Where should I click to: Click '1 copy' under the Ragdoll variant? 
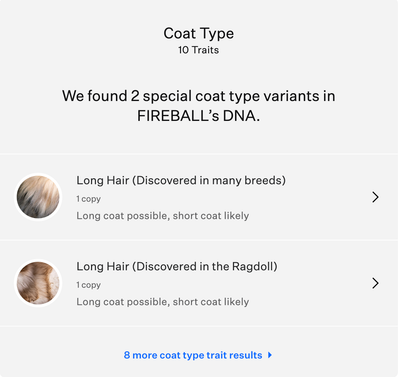[88, 285]
